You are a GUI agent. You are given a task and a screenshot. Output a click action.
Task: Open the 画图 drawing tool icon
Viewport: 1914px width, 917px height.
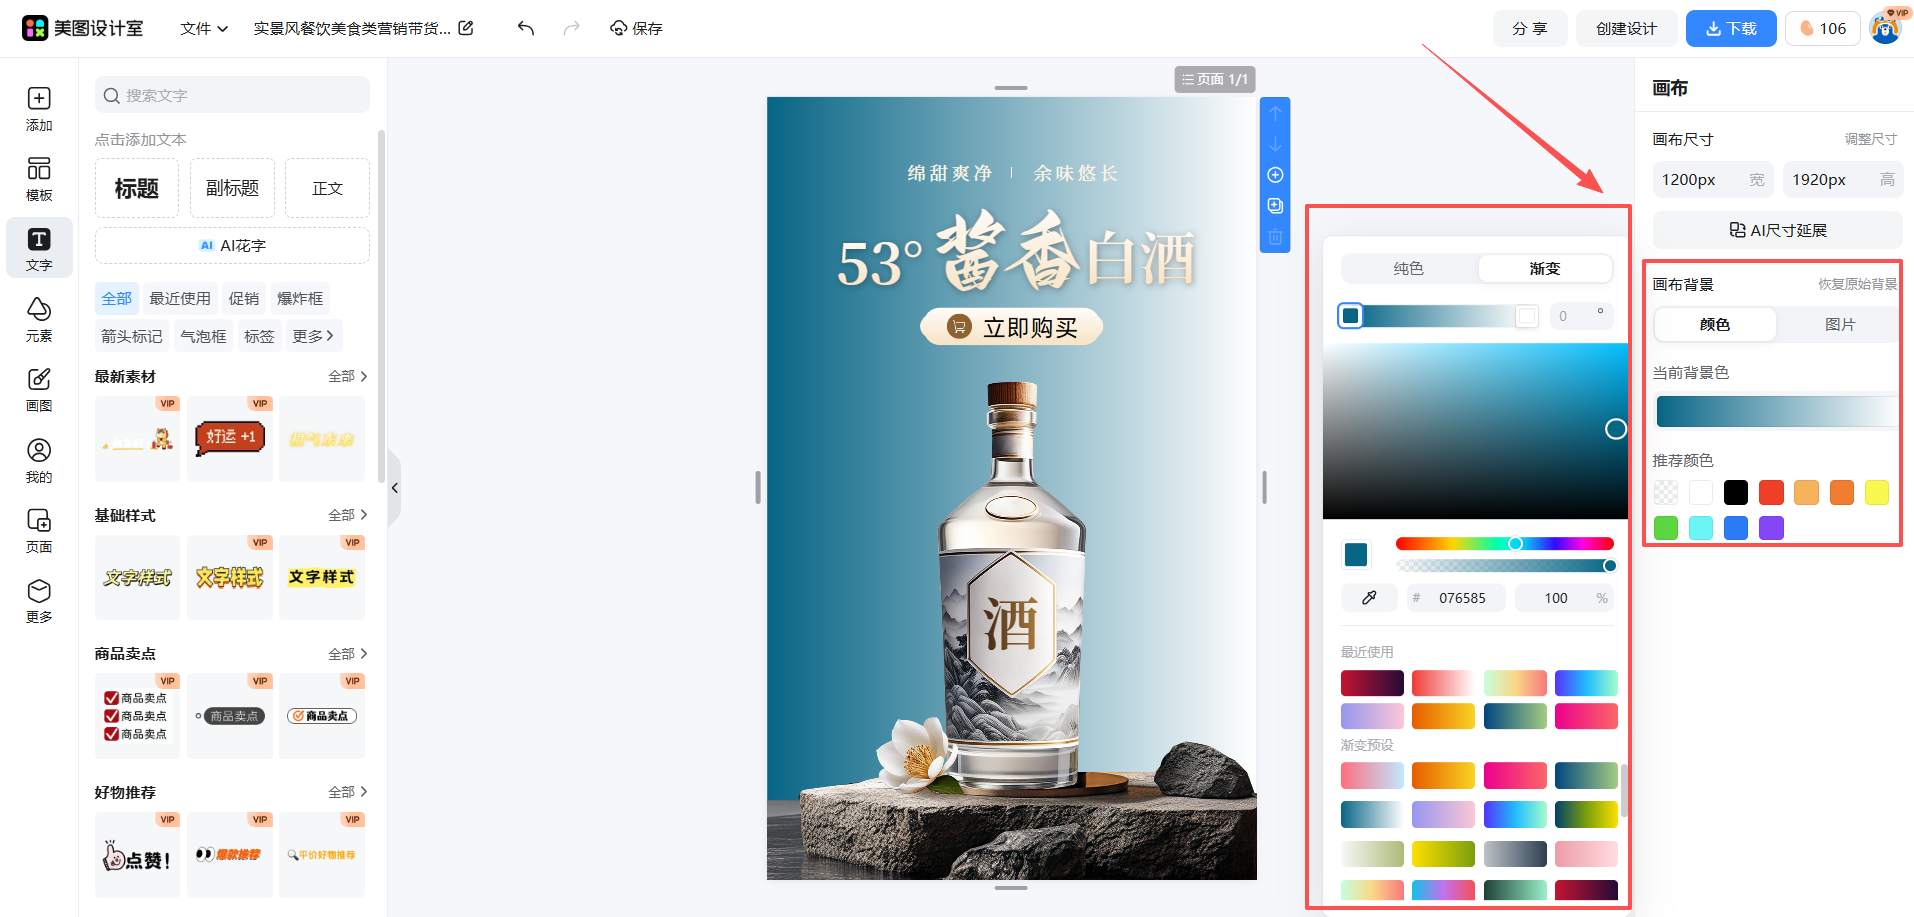click(x=39, y=389)
